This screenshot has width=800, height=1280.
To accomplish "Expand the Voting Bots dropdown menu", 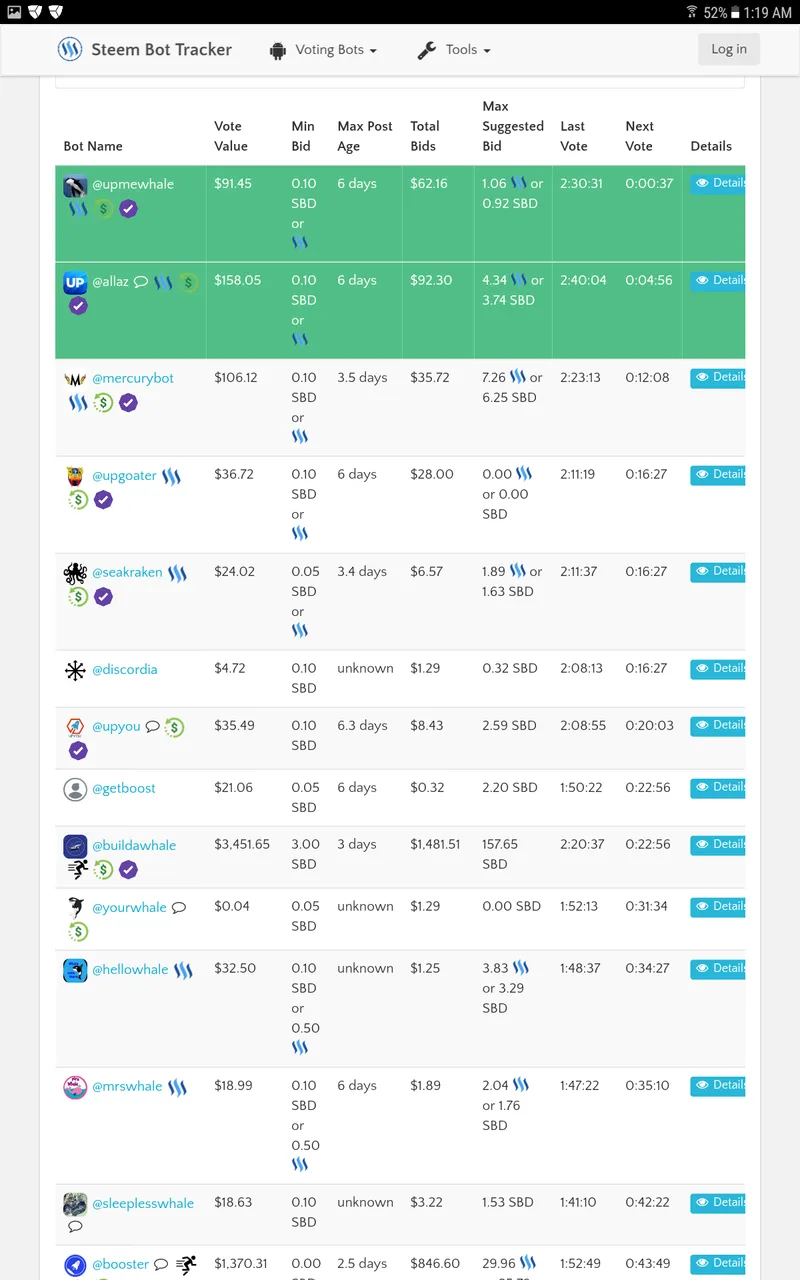I will click(x=323, y=50).
